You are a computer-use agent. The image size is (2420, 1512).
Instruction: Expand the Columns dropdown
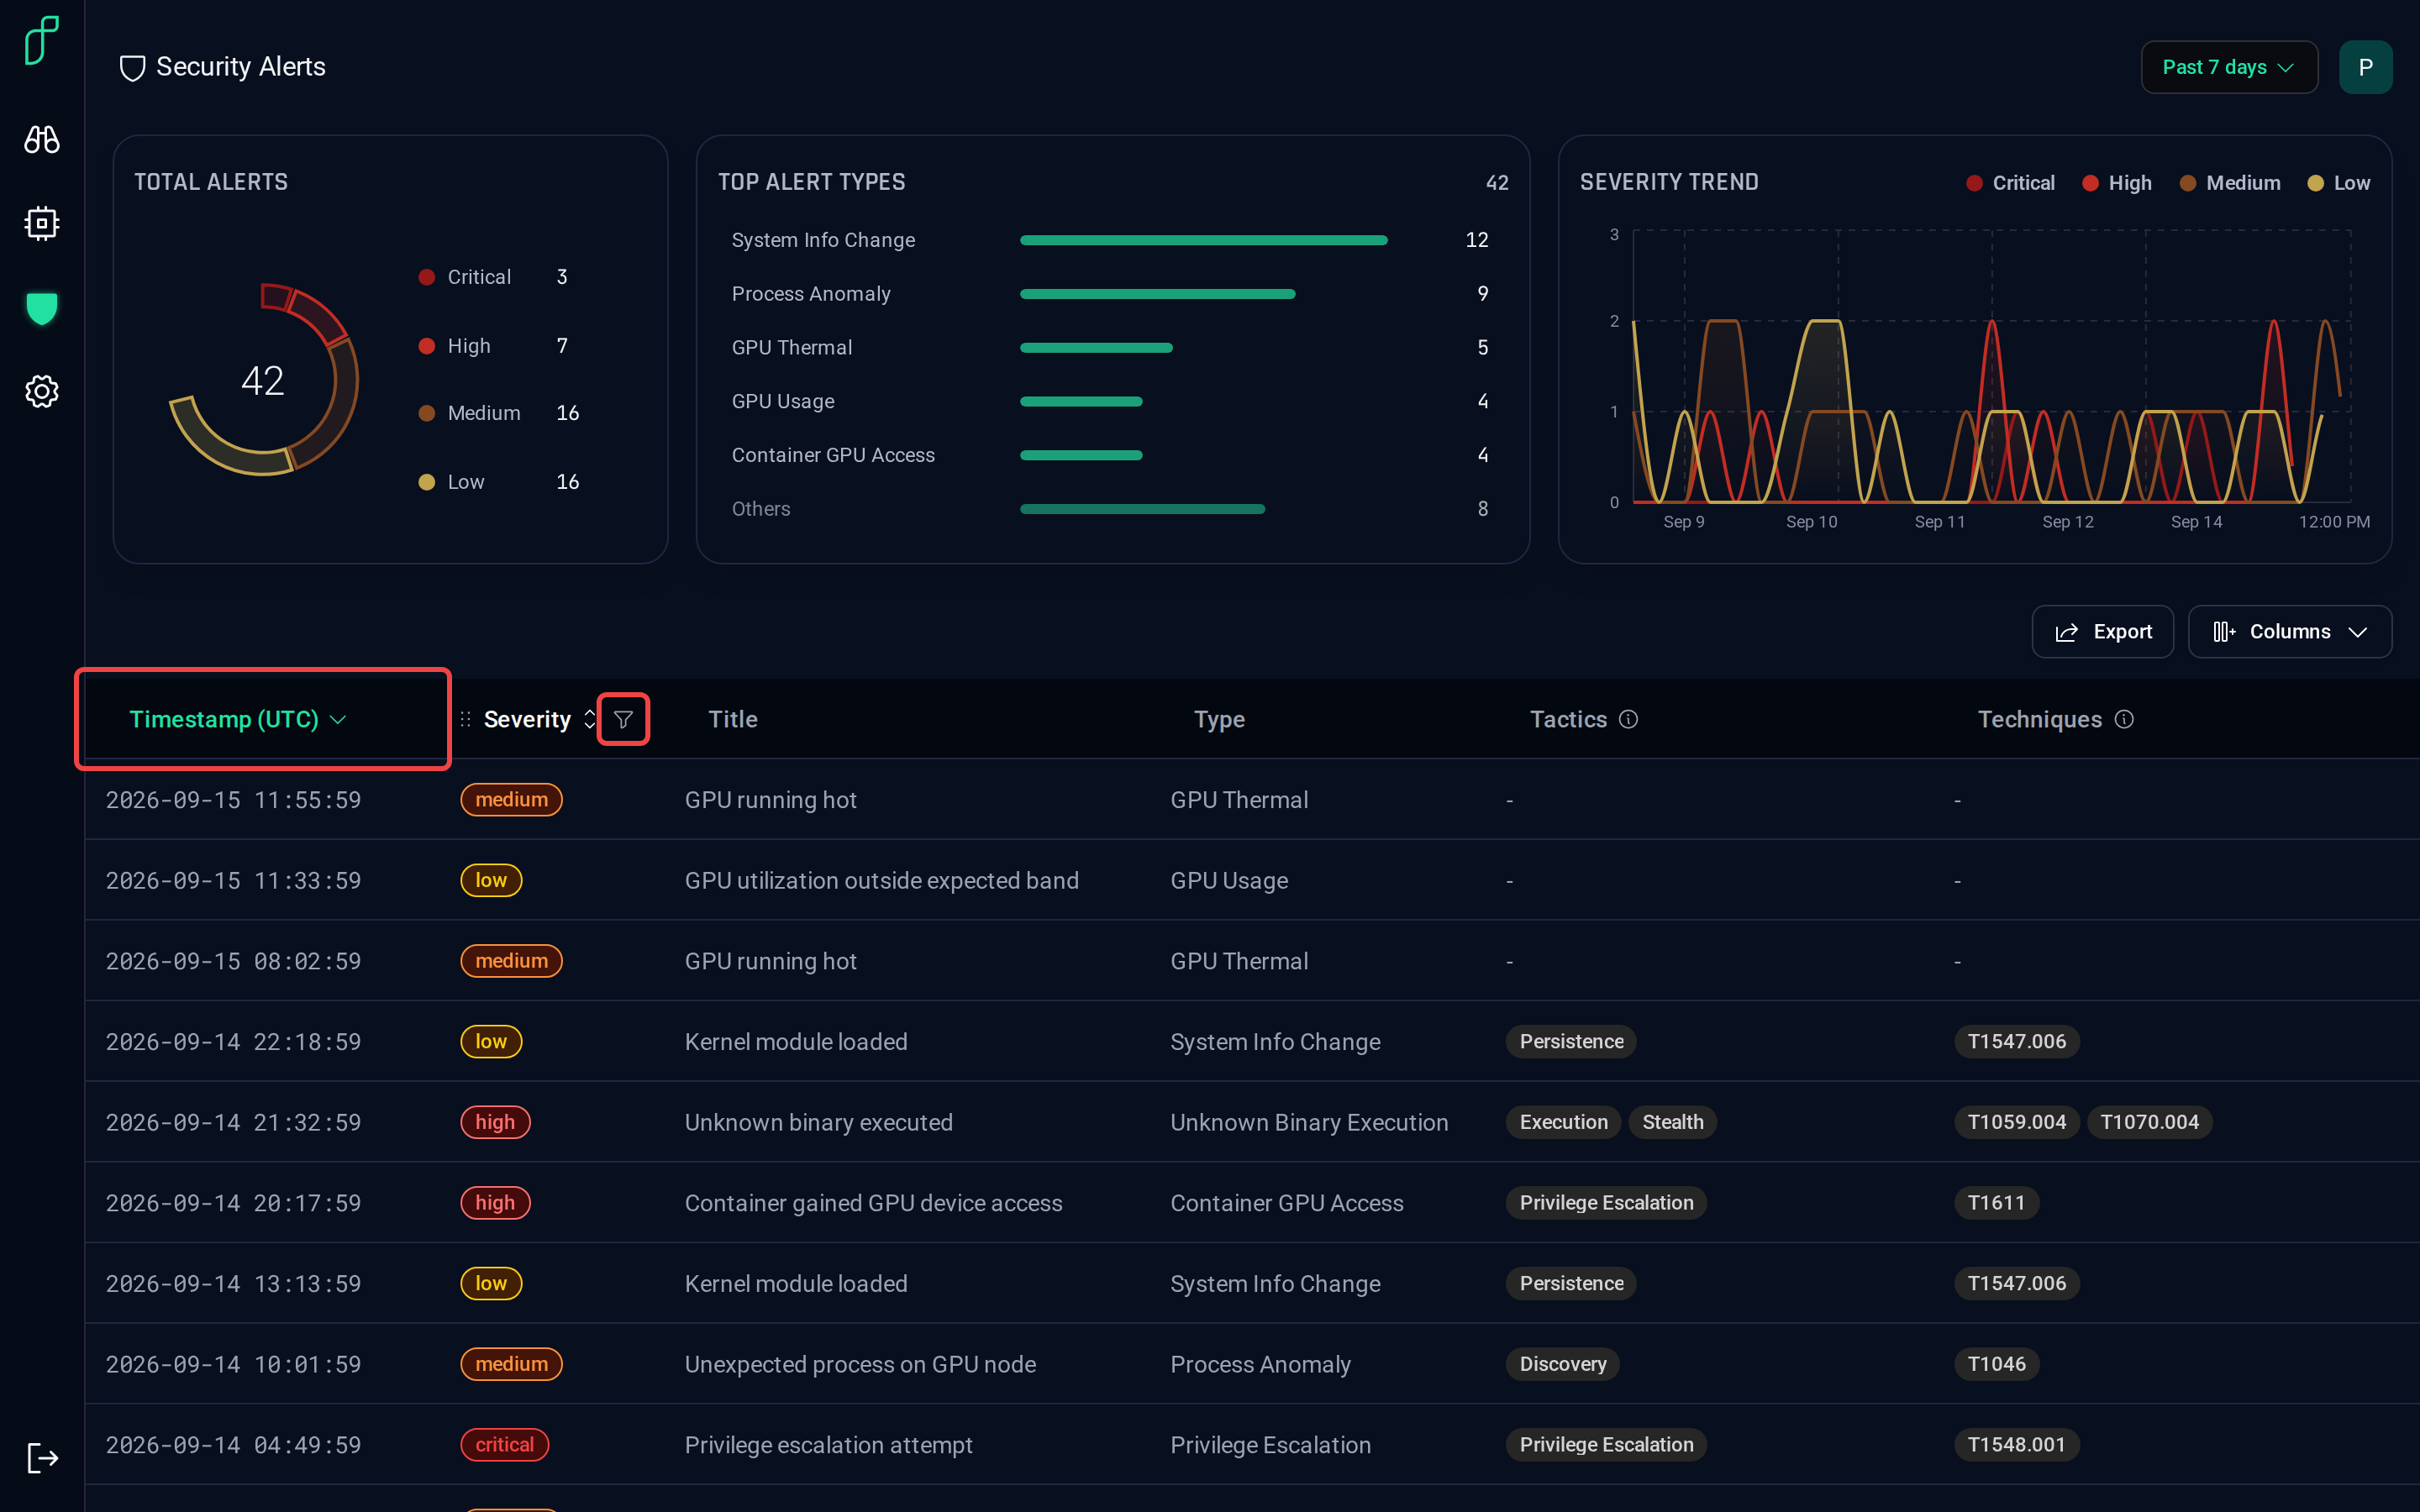tap(2289, 631)
